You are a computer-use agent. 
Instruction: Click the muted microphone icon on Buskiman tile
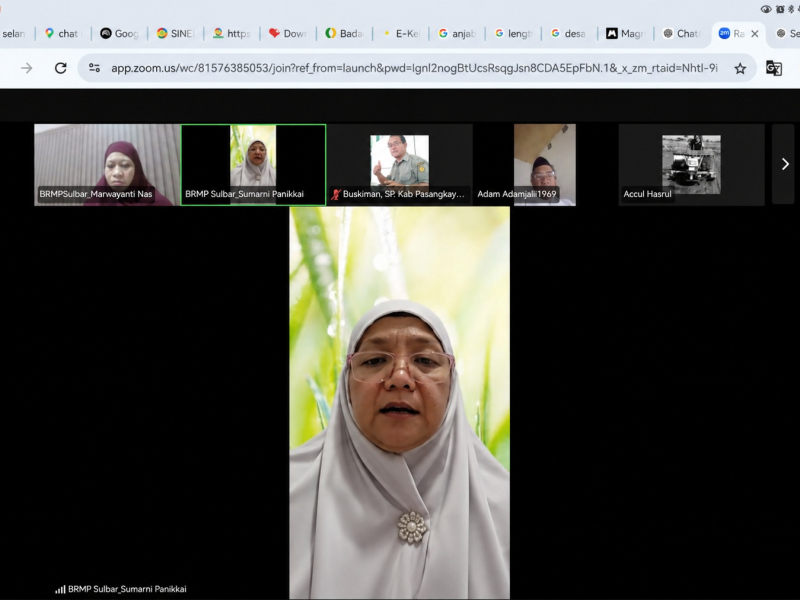tap(336, 194)
